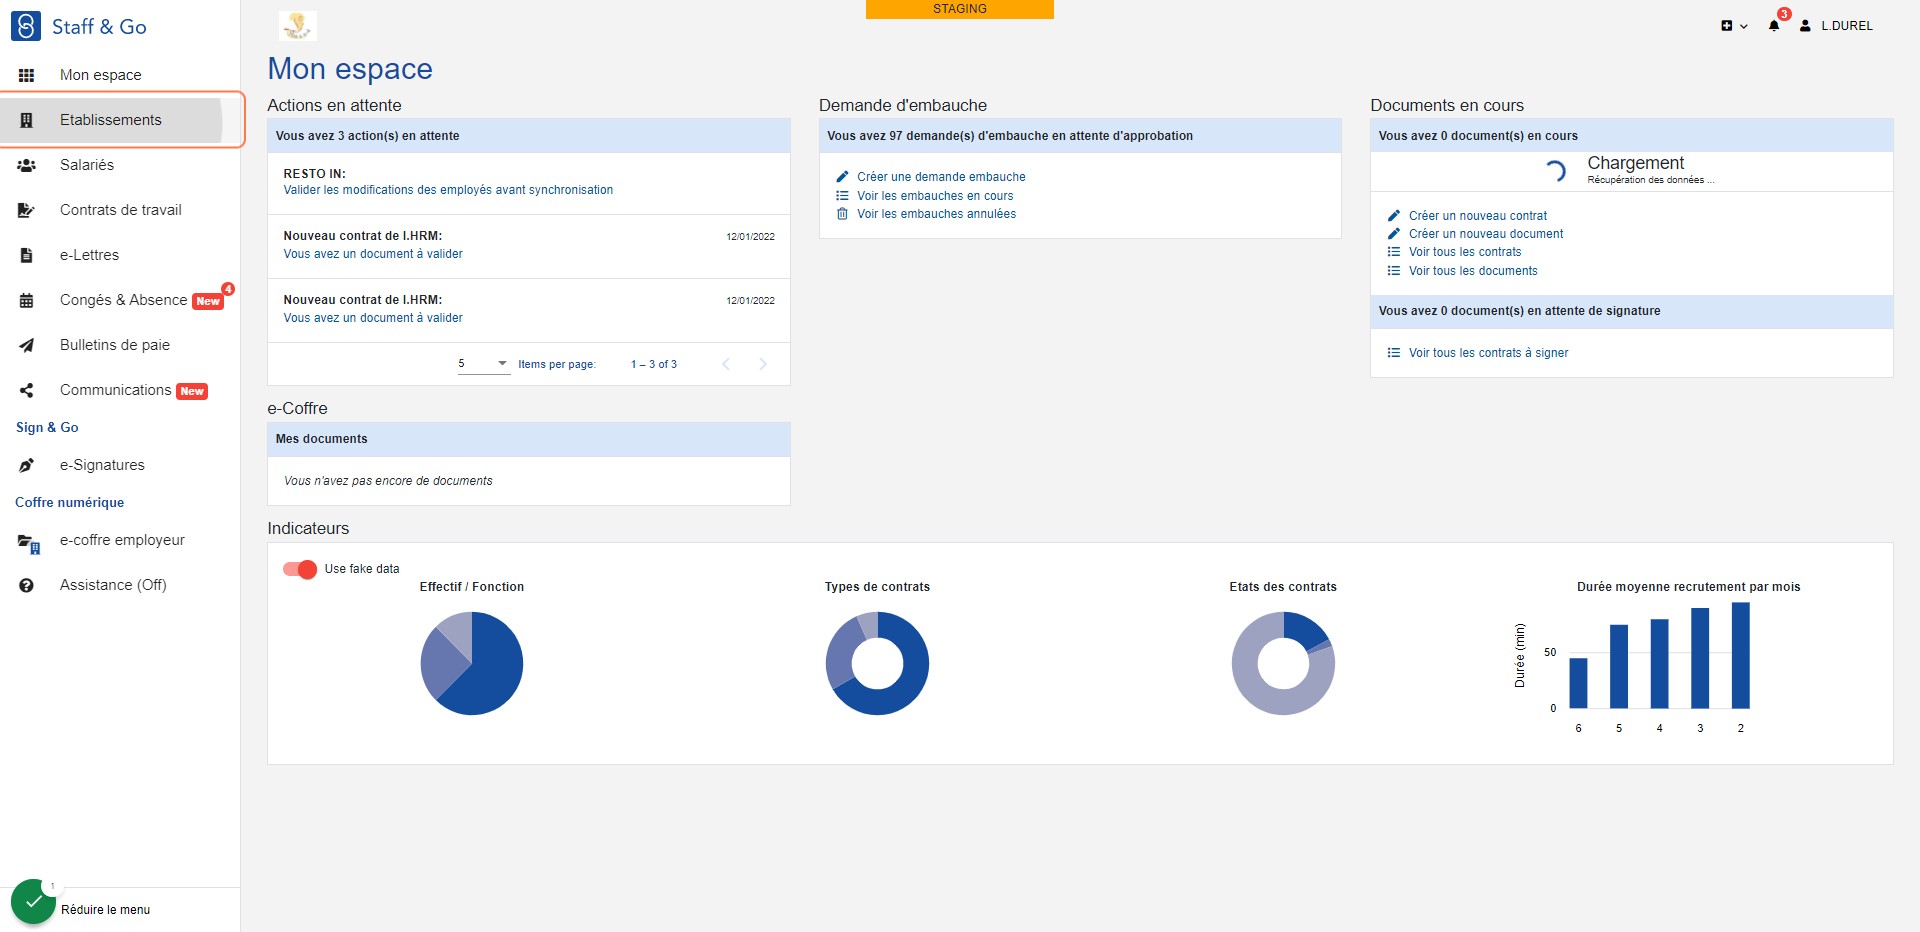The image size is (1920, 932).
Task: Click the Etats des contrats donut chart
Action: [1283, 663]
